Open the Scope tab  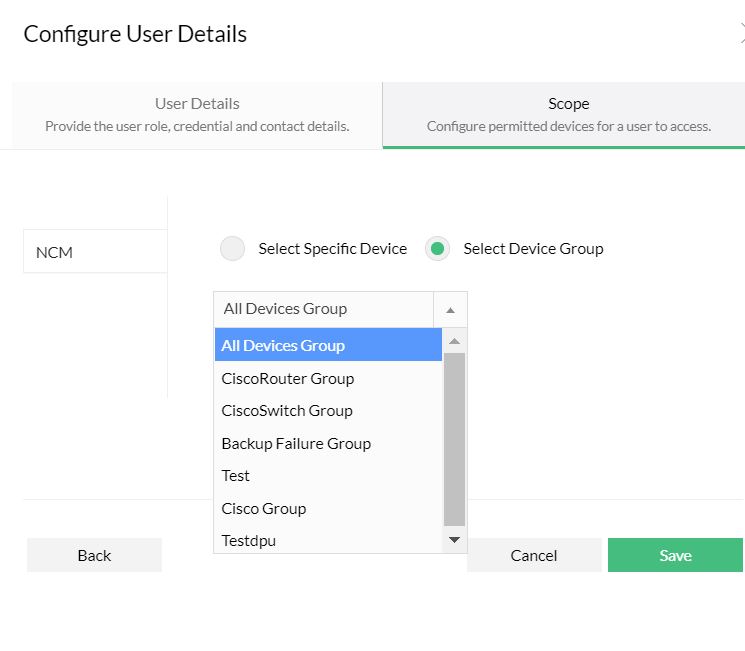[x=568, y=115]
